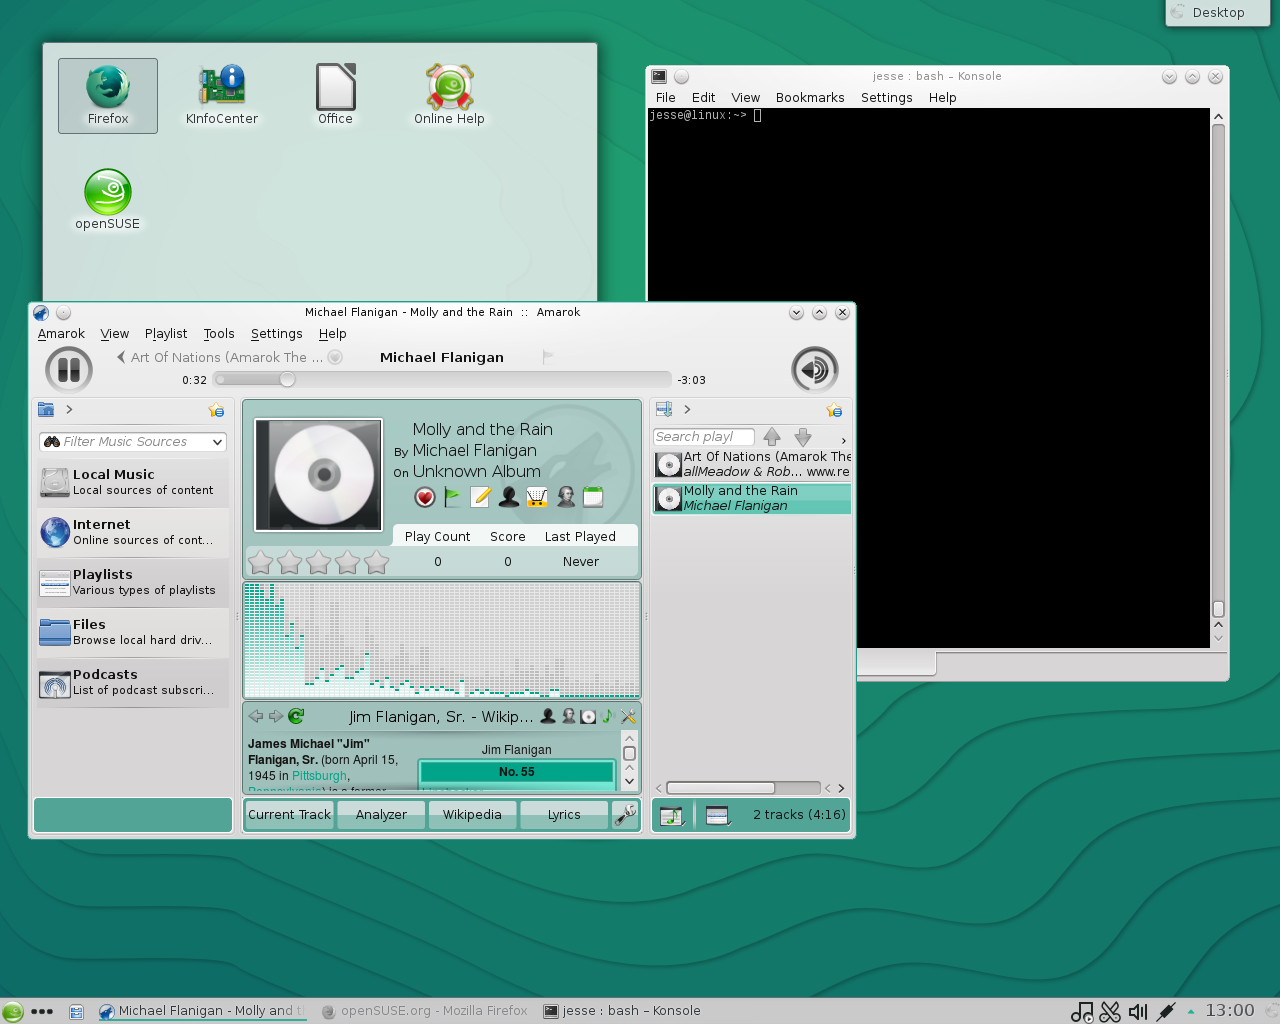Open the Tools menu in Amarok

pyautogui.click(x=219, y=334)
